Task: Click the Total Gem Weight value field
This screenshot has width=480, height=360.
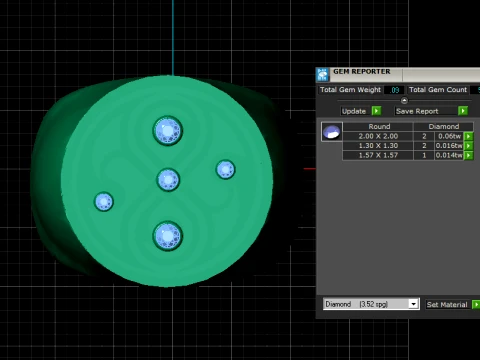Action: 394,90
